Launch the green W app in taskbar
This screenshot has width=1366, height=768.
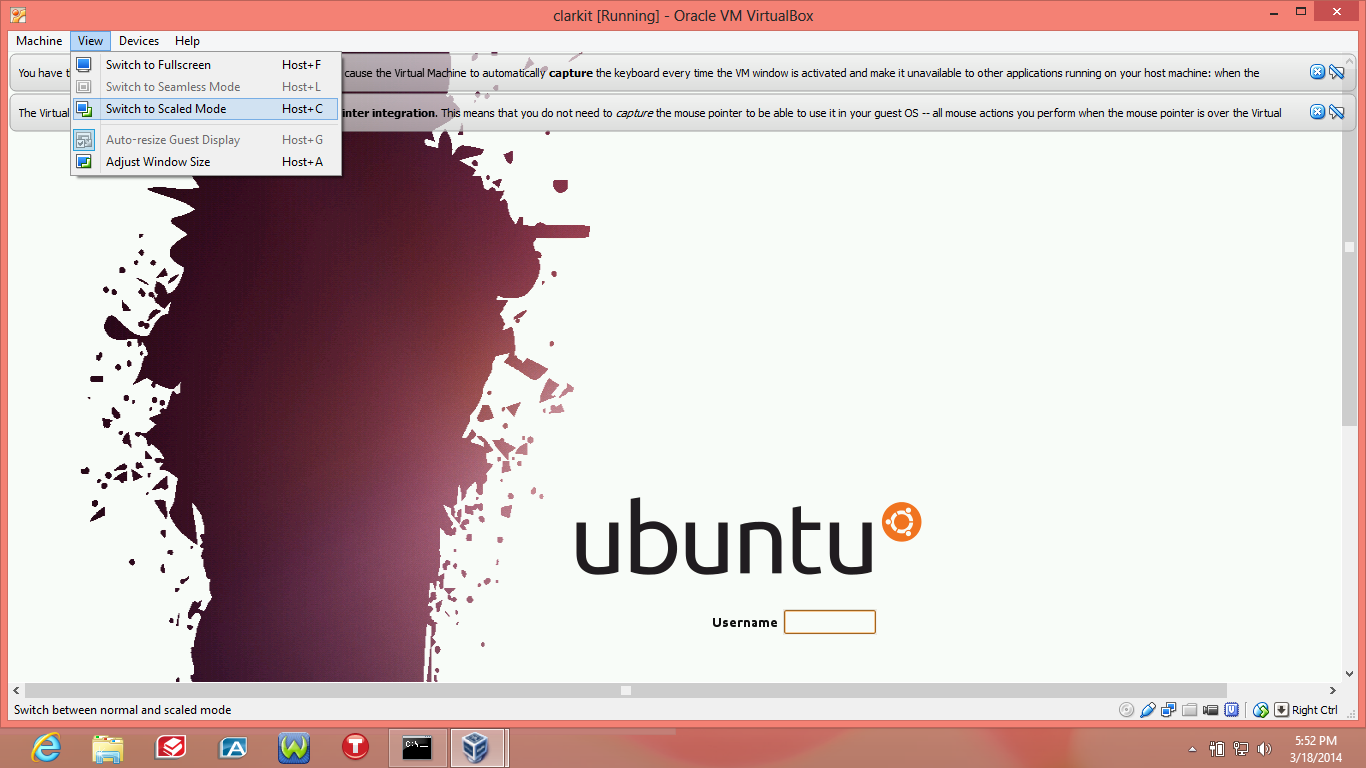click(x=294, y=747)
